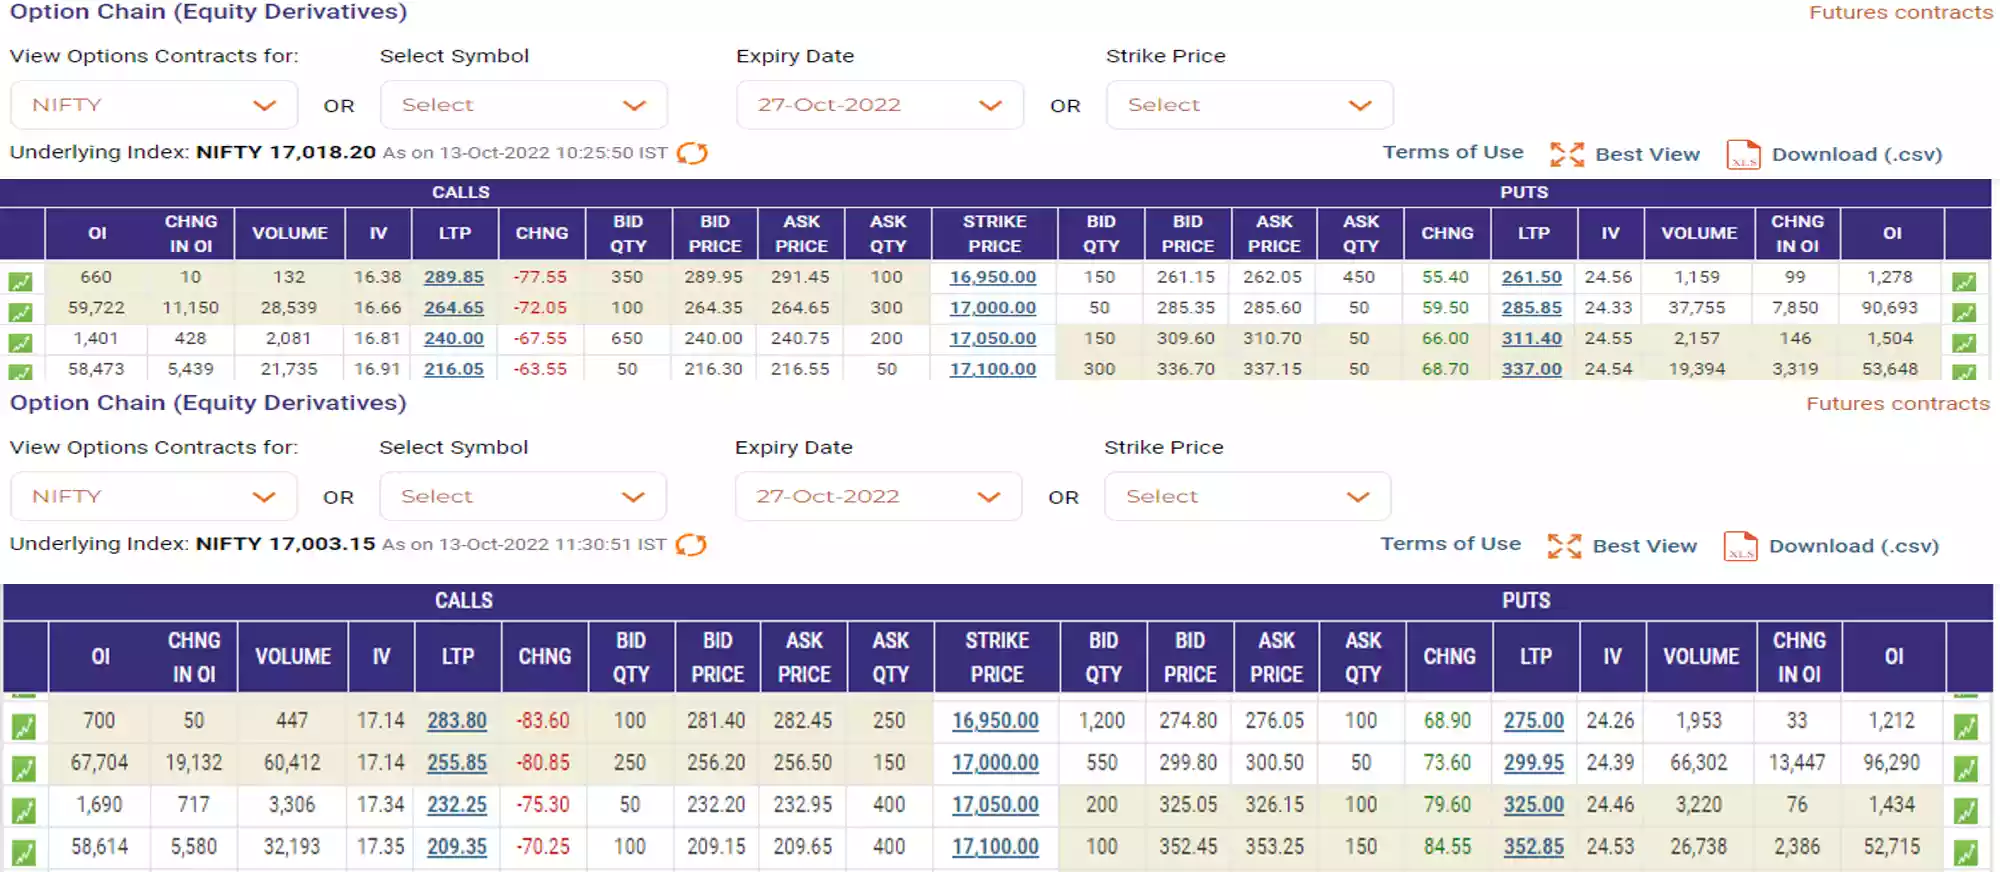2000x872 pixels.
Task: Open strike price 17,000.00 in lower table
Action: [995, 762]
